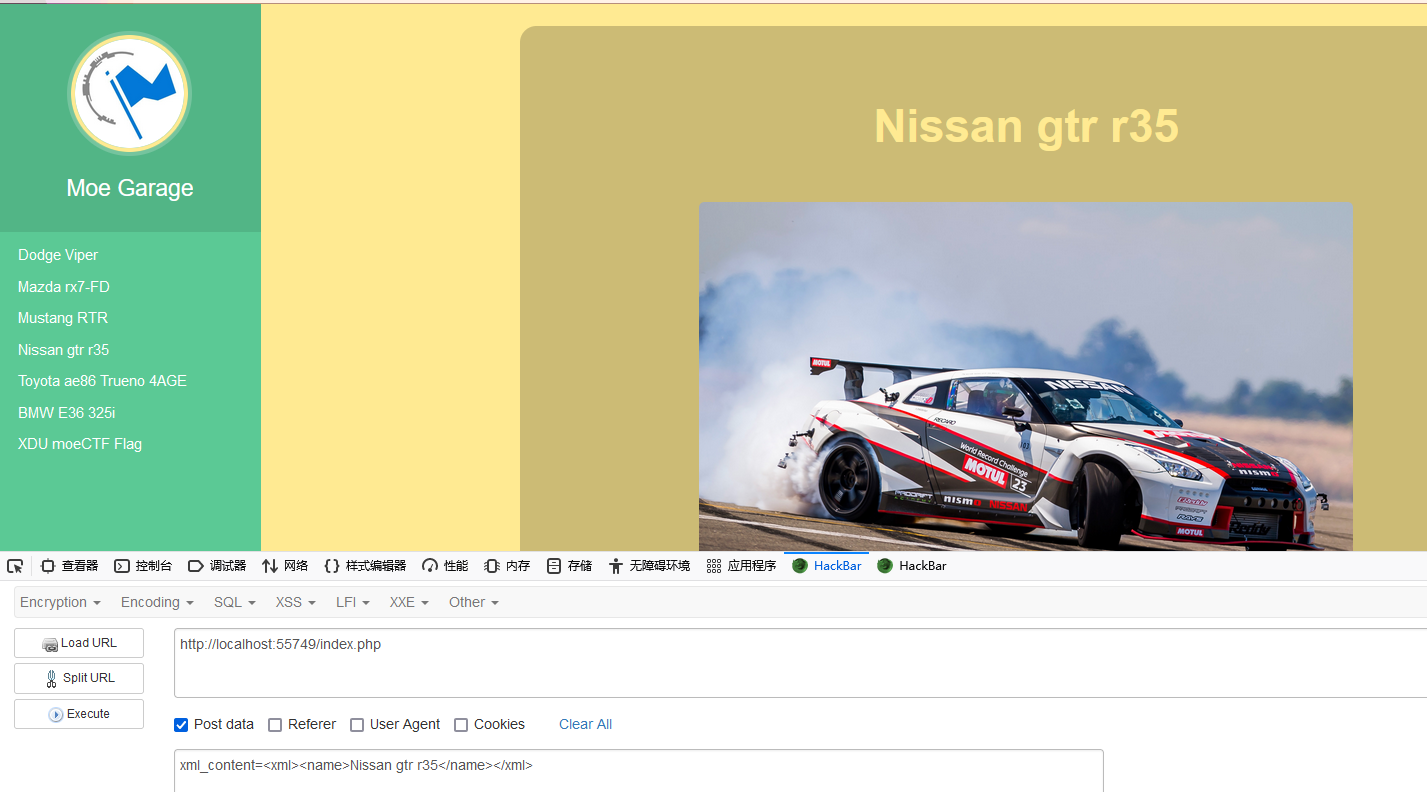
Task: Click the post data field containing xml_content
Action: tap(639, 771)
